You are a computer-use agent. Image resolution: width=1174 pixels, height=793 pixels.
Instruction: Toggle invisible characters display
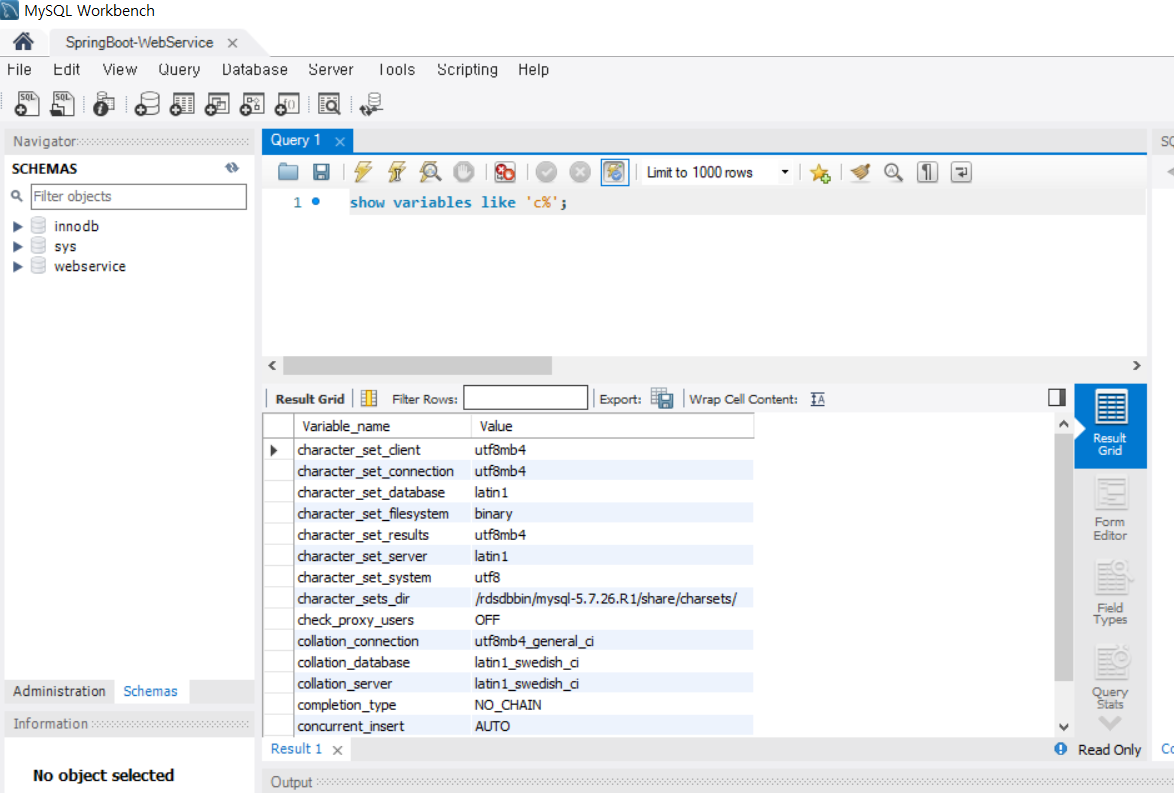click(x=927, y=172)
